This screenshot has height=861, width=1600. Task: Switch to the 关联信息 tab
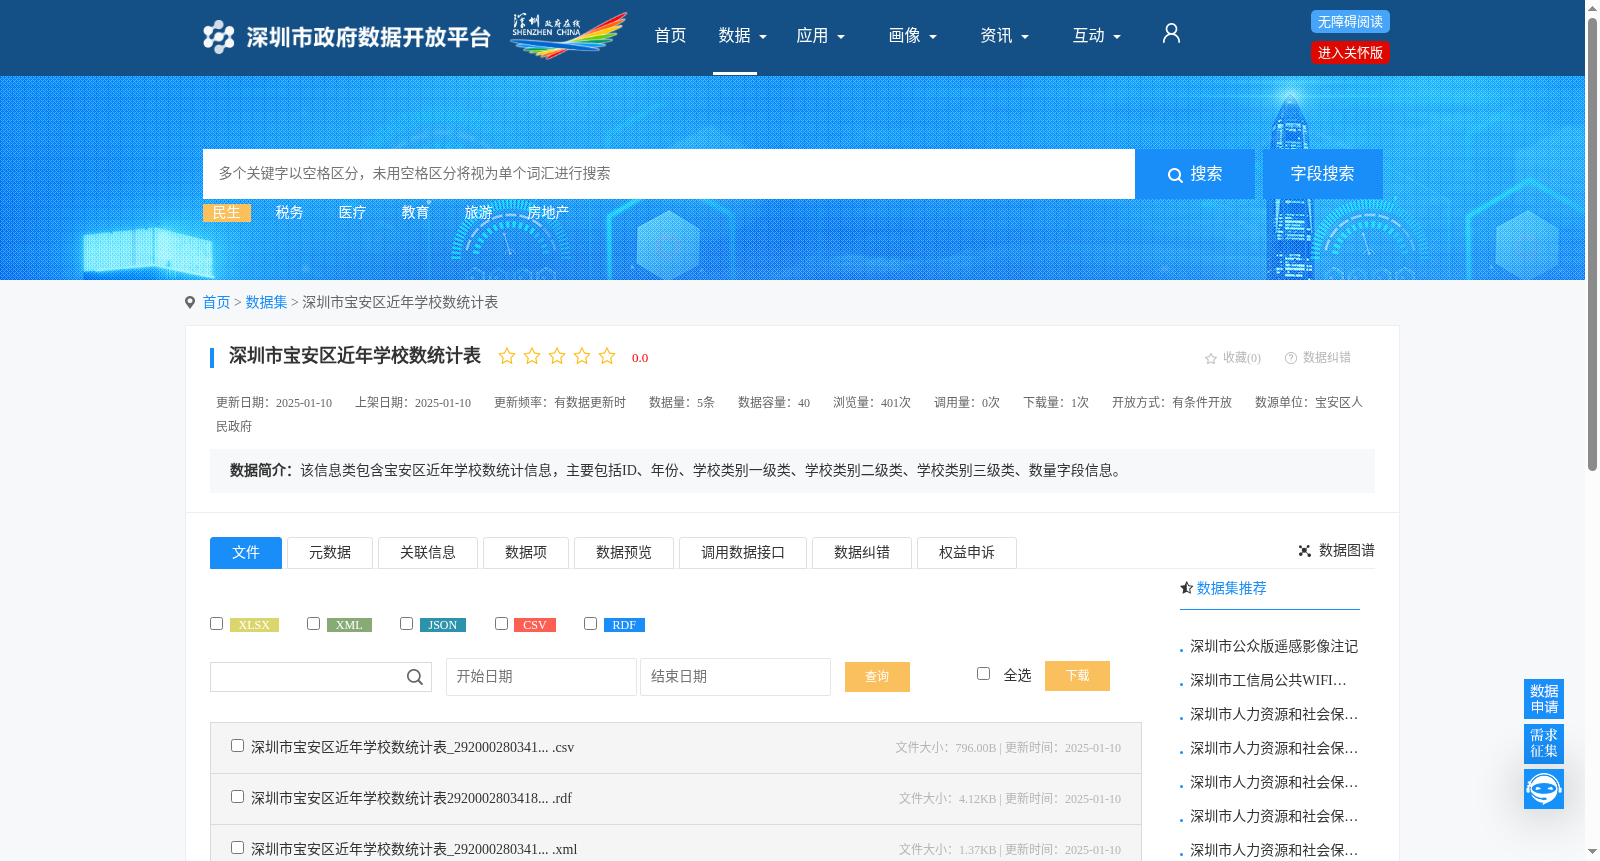pyautogui.click(x=428, y=553)
